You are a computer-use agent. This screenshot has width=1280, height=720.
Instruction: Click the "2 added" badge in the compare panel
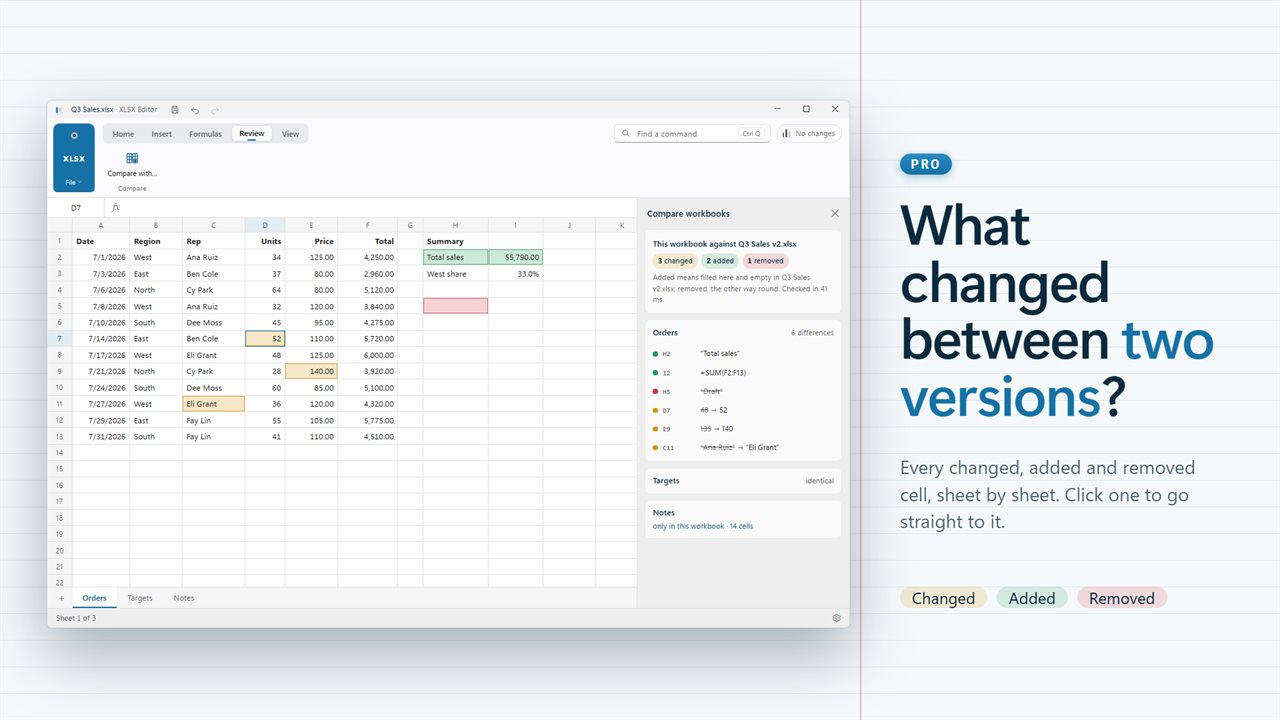click(719, 261)
